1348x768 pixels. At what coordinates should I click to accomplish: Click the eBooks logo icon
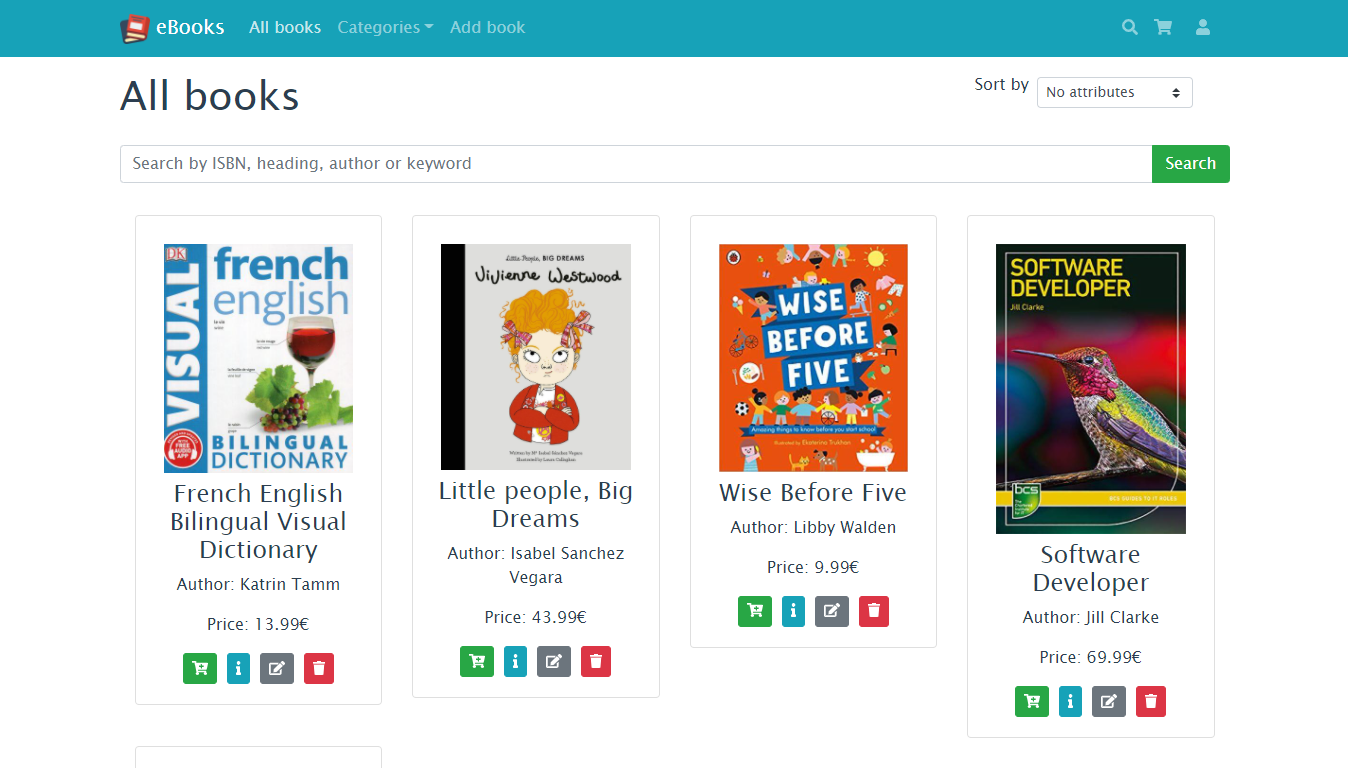tap(134, 28)
